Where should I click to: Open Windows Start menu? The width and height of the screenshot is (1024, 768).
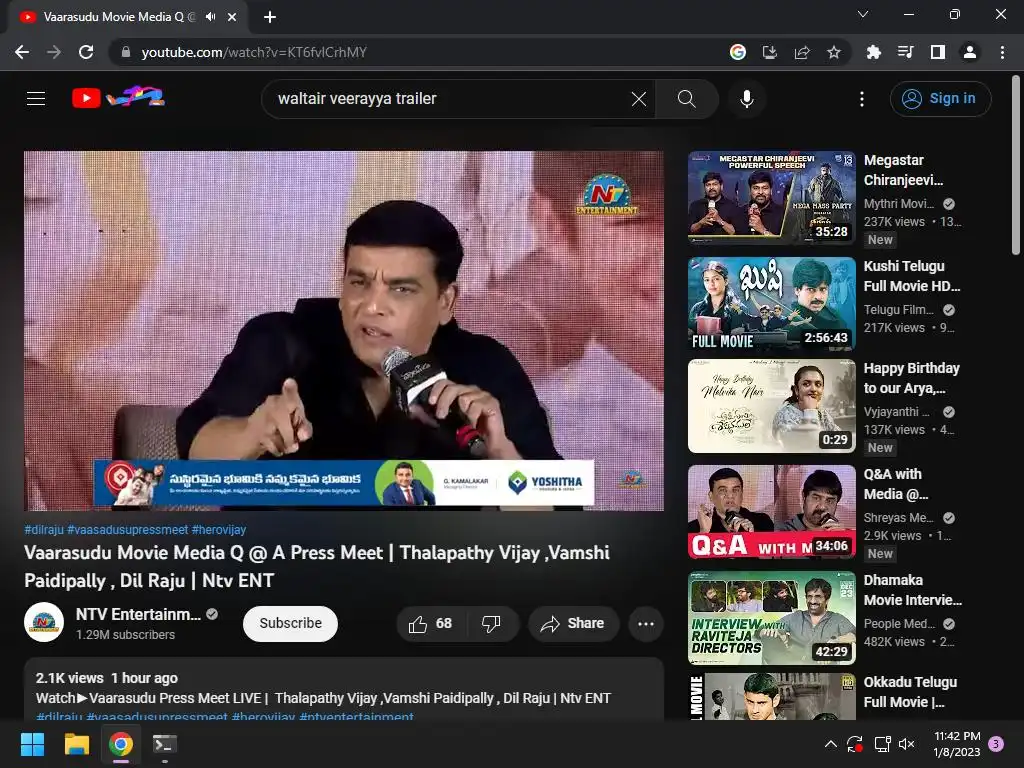pos(32,744)
